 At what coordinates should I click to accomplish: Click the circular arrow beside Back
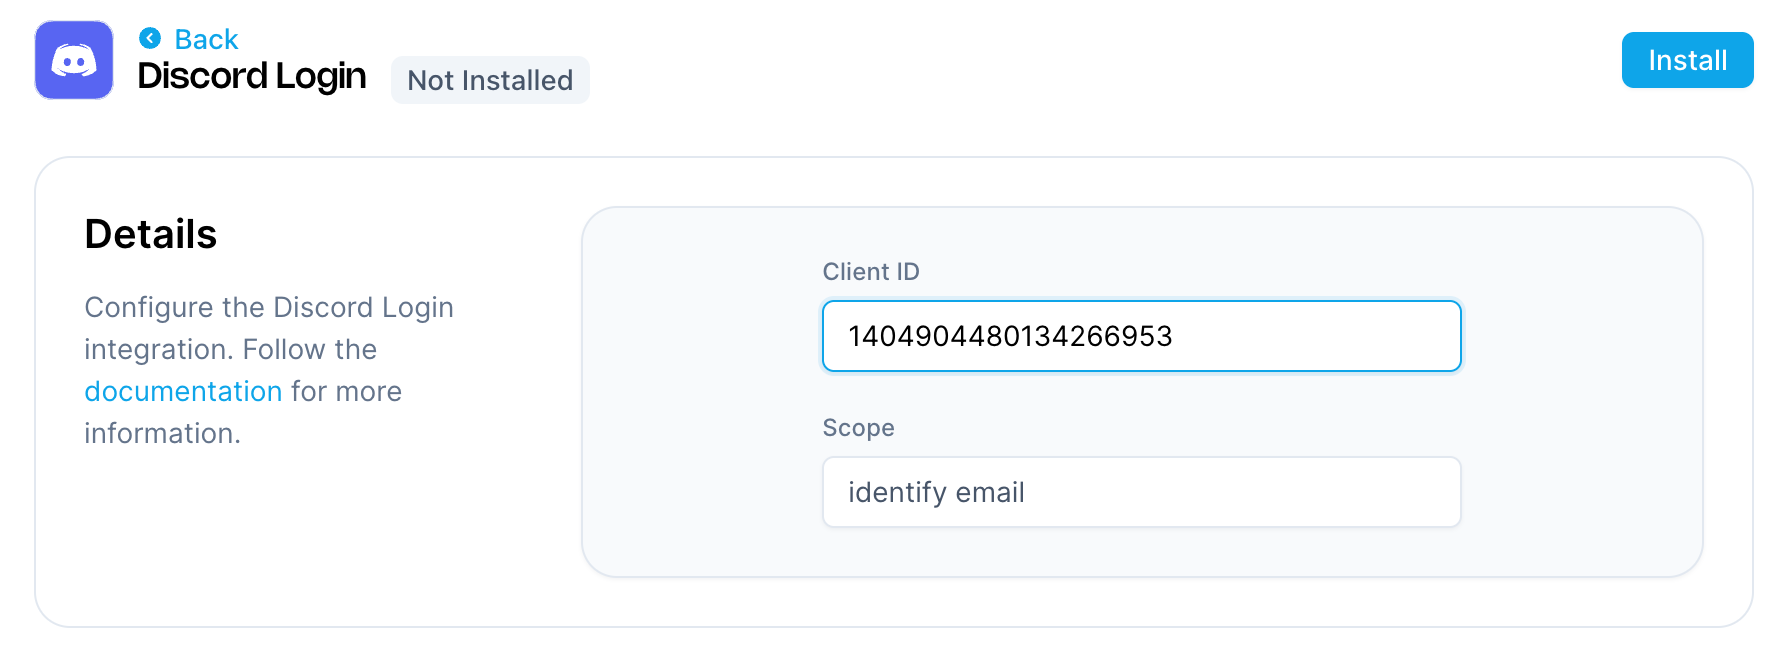click(150, 38)
